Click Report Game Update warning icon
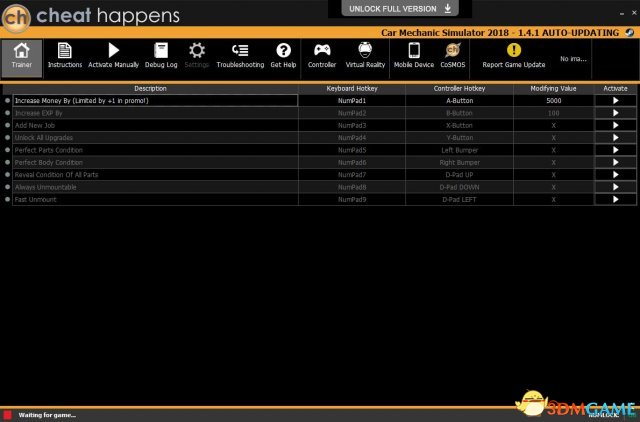The image size is (640, 422). [x=514, y=50]
